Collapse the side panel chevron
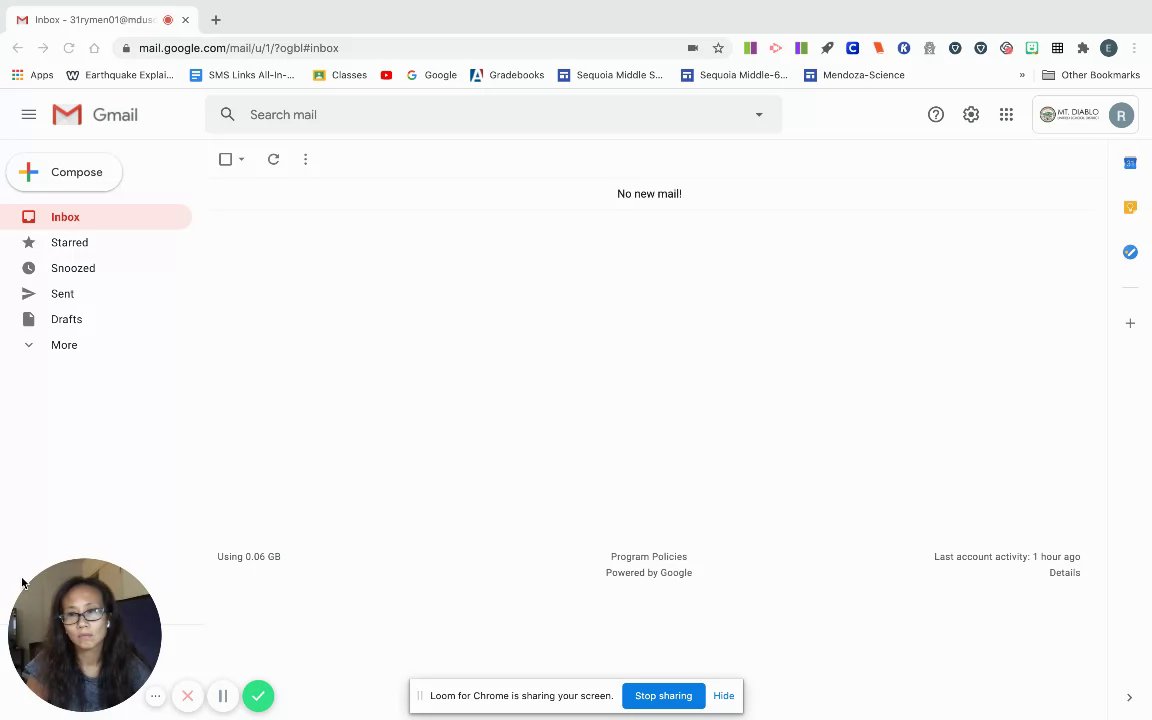 (1129, 697)
